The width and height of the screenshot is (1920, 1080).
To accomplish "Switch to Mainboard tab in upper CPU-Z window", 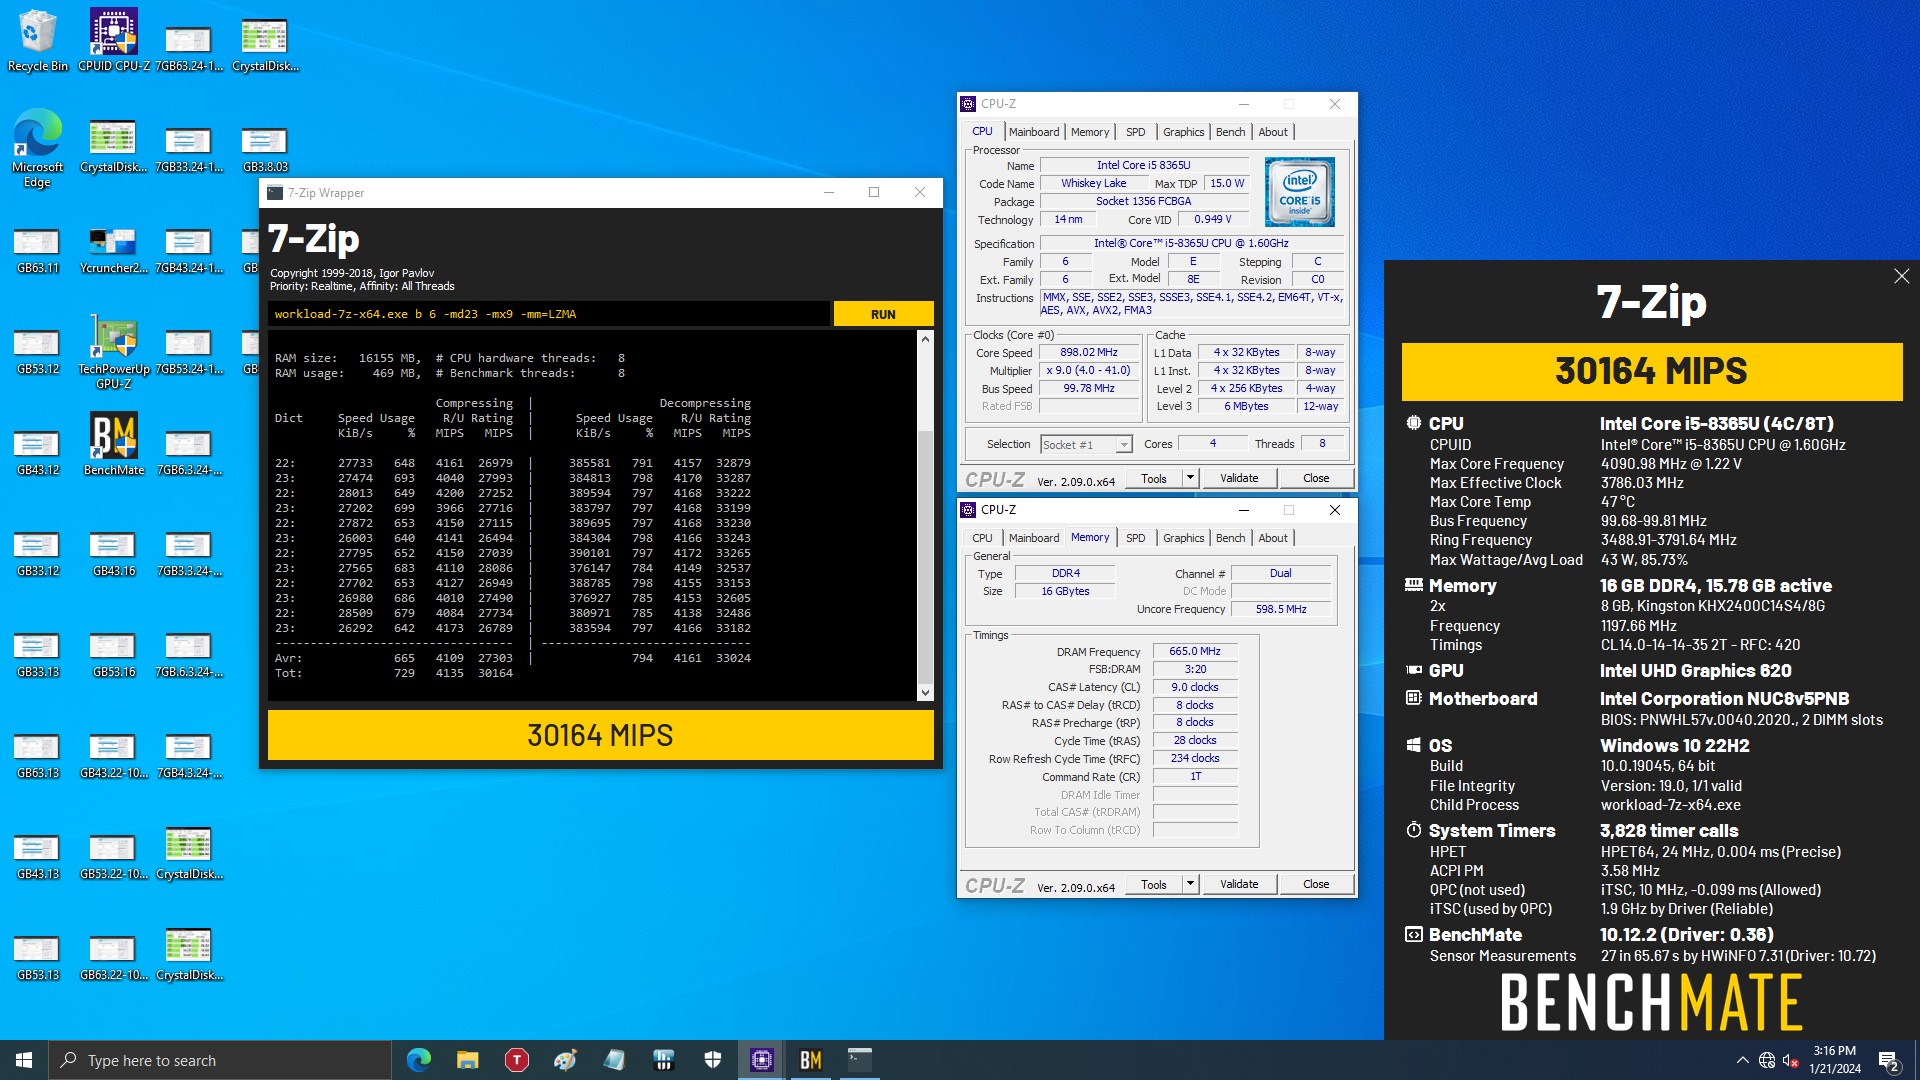I will 1033,132.
